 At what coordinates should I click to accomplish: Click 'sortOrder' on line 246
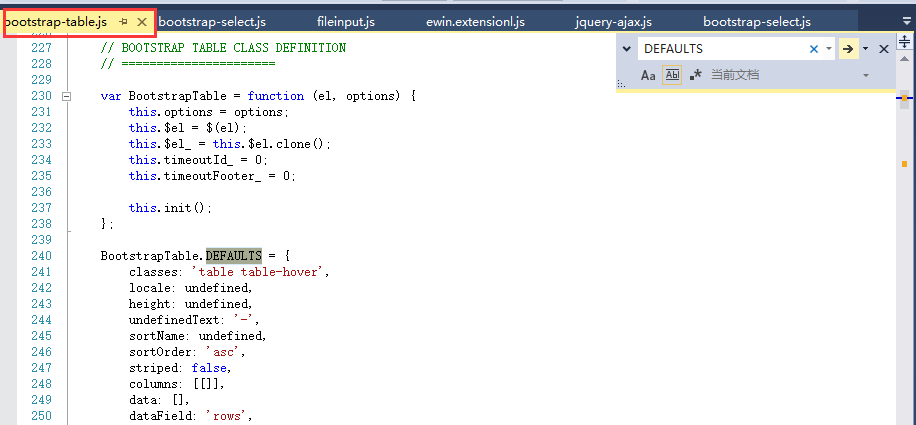(154, 352)
